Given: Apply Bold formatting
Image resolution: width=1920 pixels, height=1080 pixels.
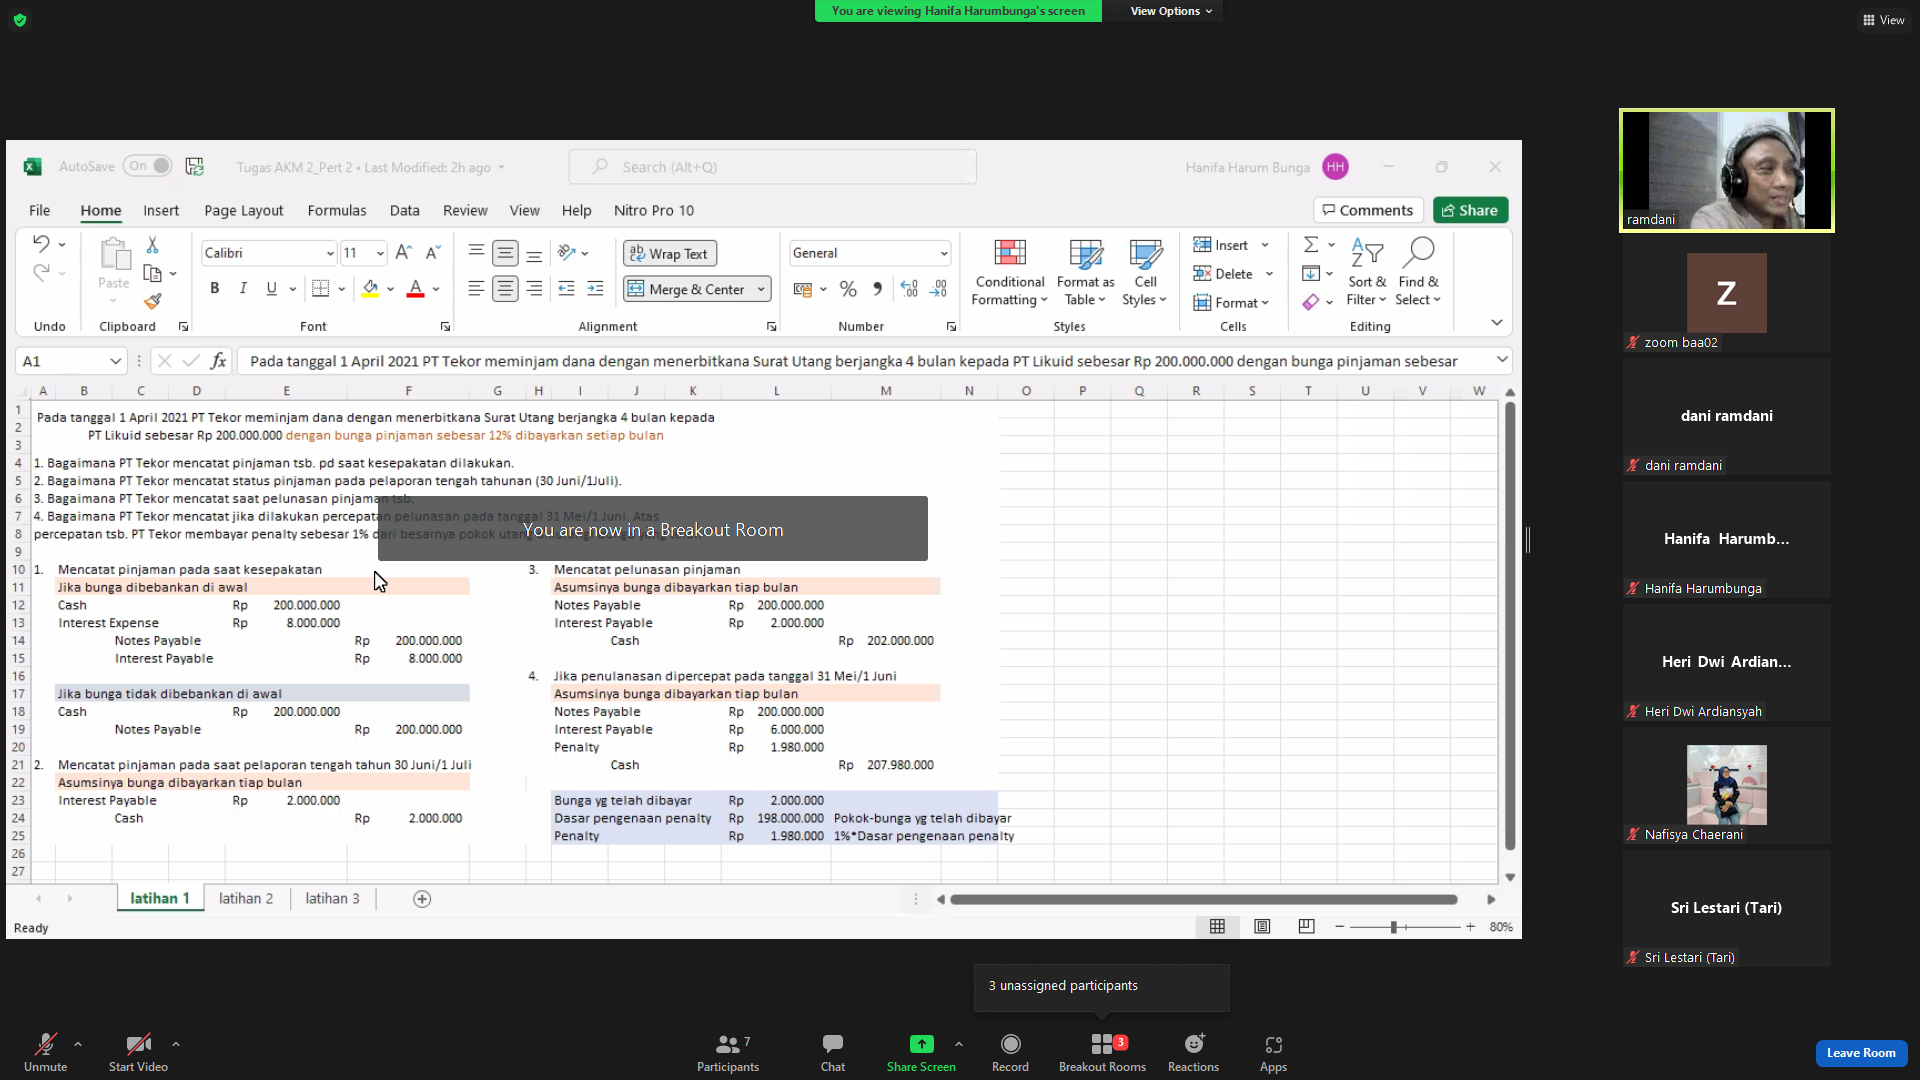Looking at the screenshot, I should coord(214,289).
